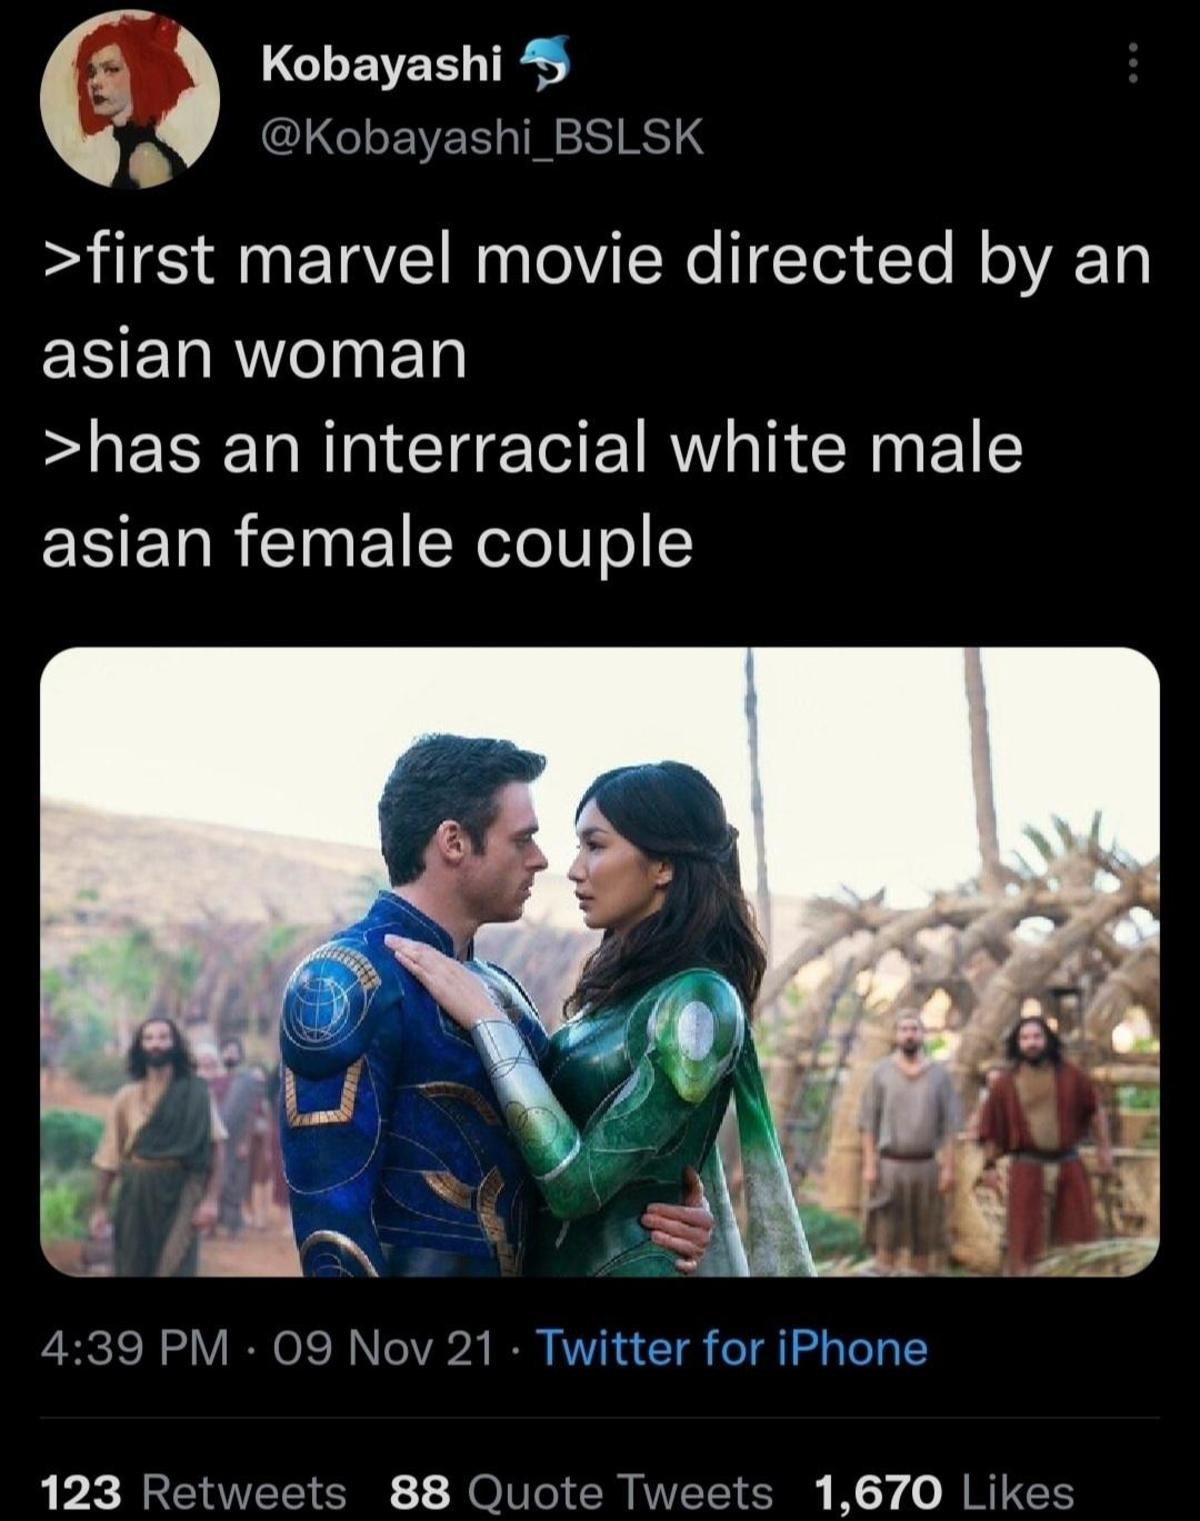Click the "first marvel movie directed" text line
1200x1521 pixels.
coord(596,262)
